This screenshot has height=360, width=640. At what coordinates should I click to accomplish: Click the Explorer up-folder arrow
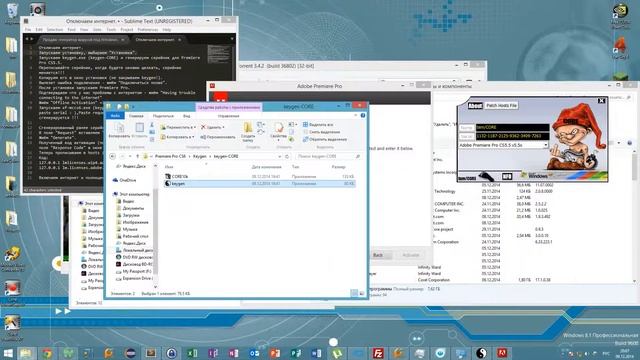coord(138,156)
